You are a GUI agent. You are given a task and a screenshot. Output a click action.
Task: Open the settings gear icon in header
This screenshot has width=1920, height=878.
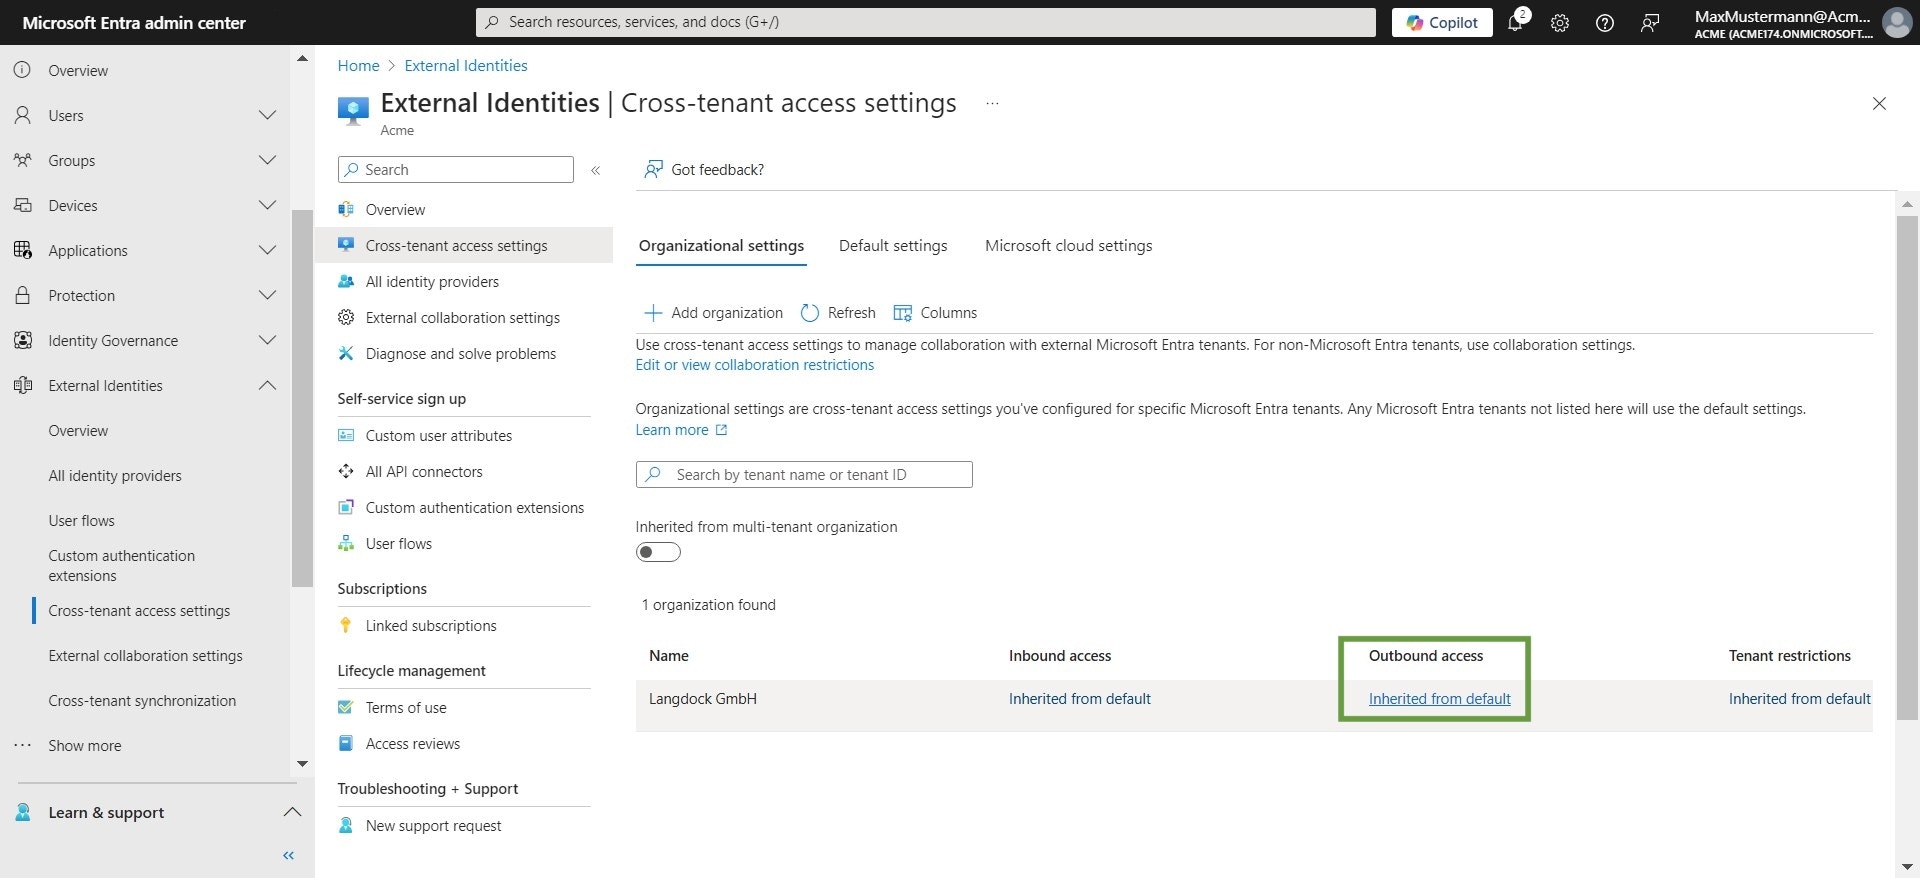click(x=1560, y=22)
